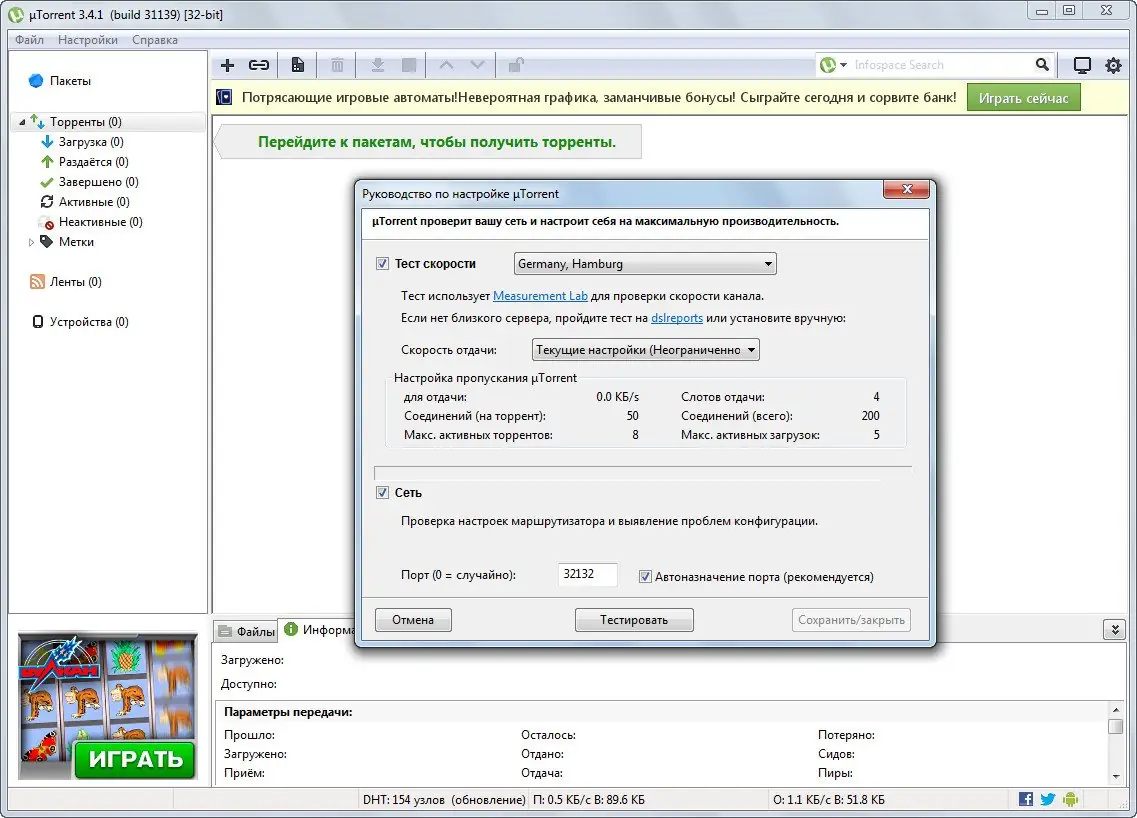1137x818 pixels.
Task: Toggle the Тест скорости checkbox
Action: pos(382,264)
